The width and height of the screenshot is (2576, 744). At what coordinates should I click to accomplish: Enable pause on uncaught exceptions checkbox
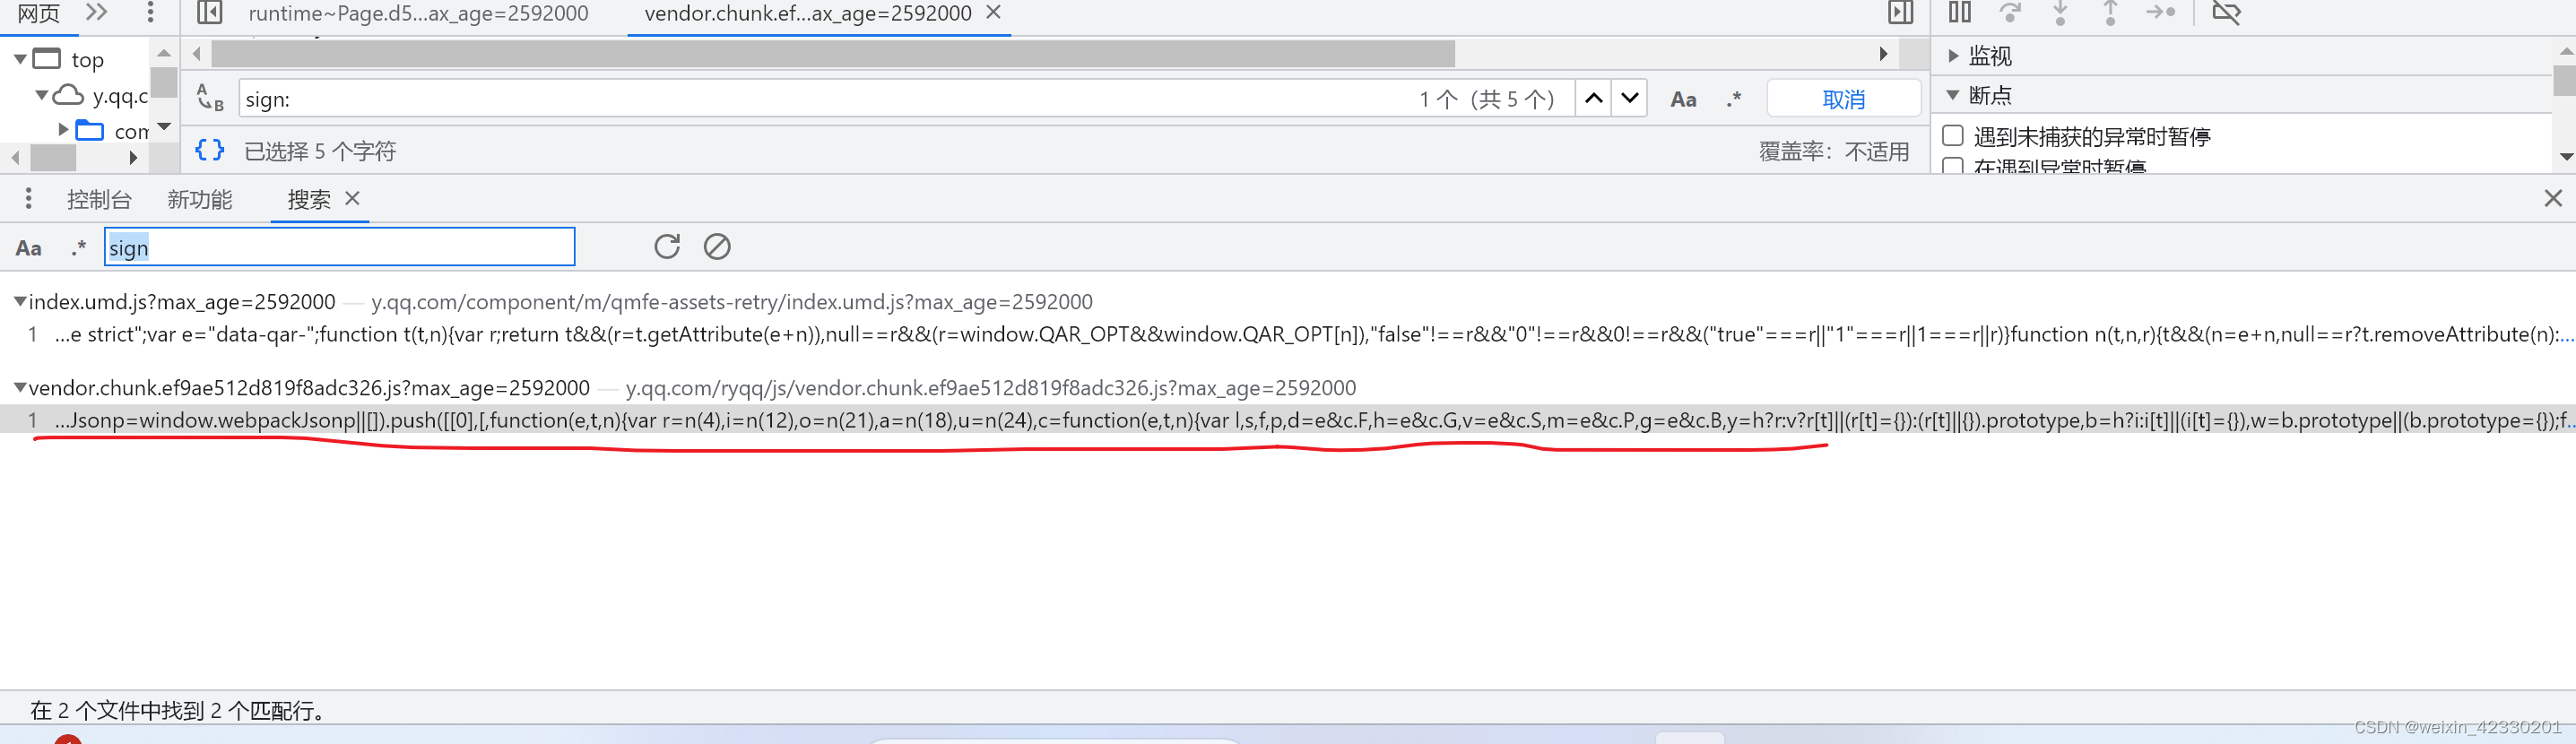(x=1952, y=135)
